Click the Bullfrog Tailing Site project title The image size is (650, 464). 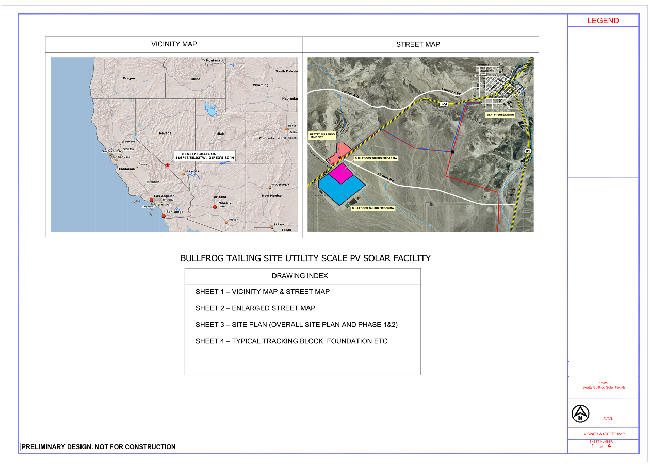tap(304, 259)
